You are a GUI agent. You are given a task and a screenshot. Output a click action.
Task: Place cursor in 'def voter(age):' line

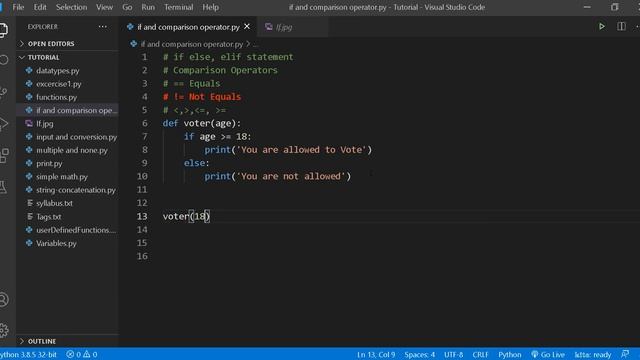(x=202, y=123)
